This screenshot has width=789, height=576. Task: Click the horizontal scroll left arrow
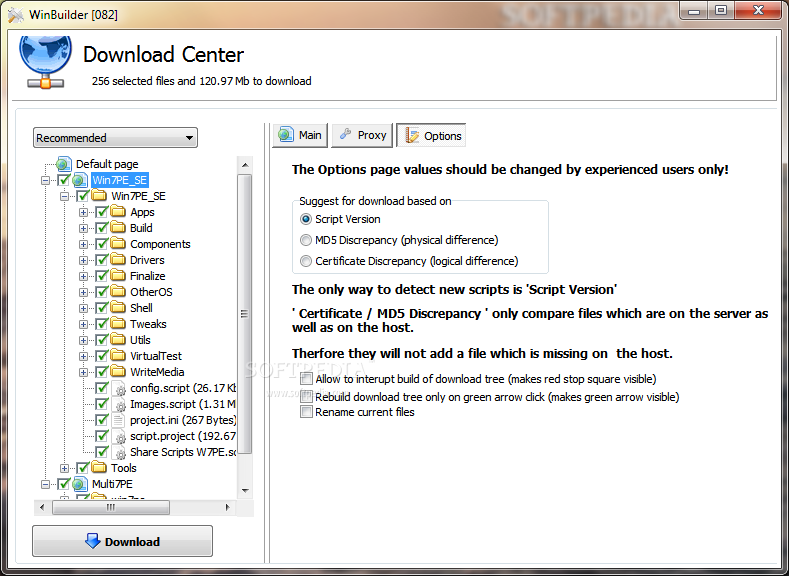[x=42, y=507]
